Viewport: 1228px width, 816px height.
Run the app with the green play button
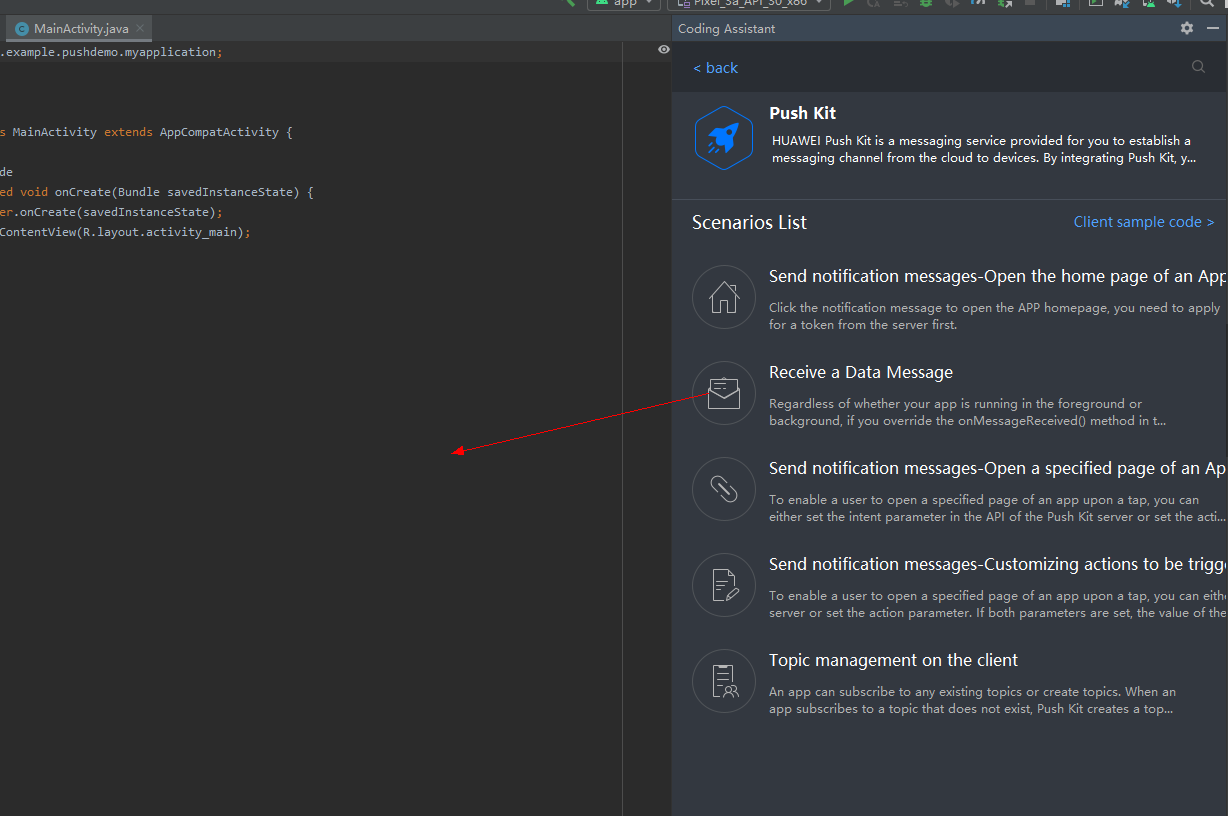click(x=849, y=3)
